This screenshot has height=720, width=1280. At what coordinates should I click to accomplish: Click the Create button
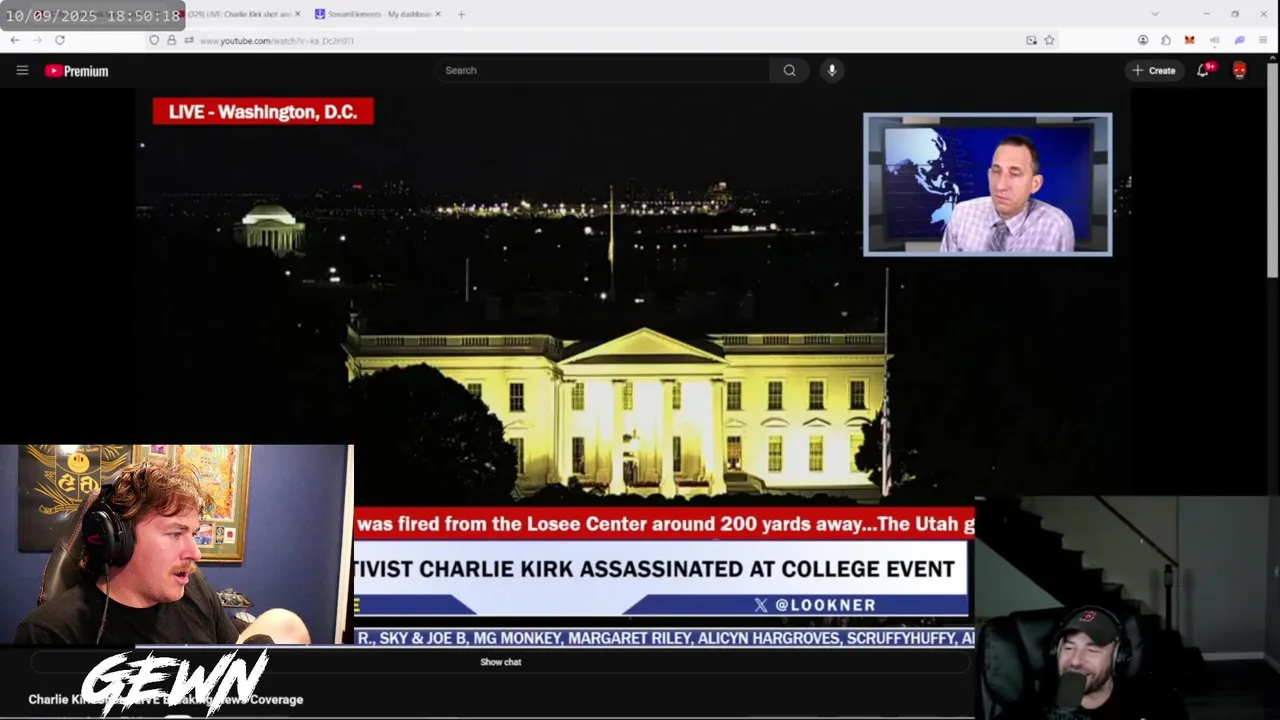pos(1154,70)
